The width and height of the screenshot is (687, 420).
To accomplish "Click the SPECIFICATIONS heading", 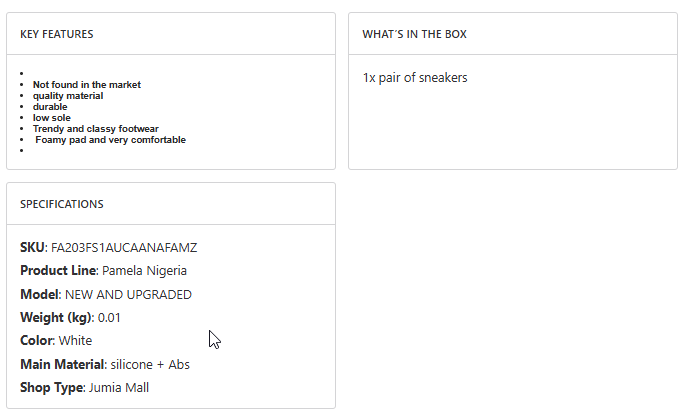I will (x=62, y=204).
